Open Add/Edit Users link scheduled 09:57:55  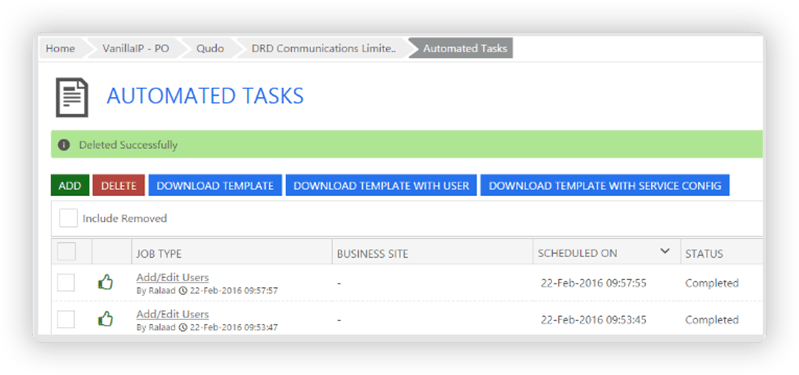172,278
